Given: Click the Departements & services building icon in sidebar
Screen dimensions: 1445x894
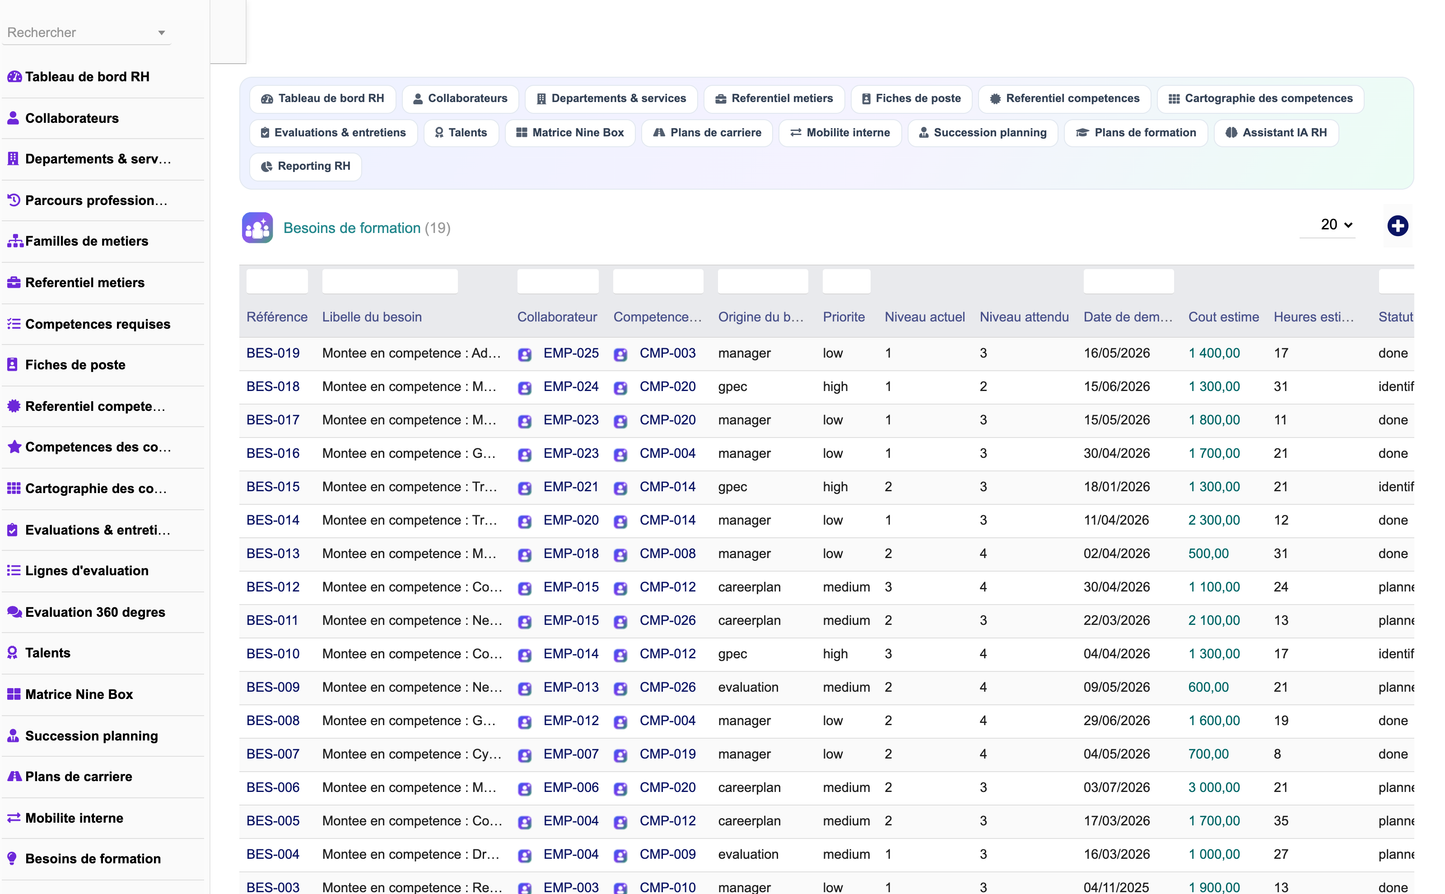Looking at the screenshot, I should coord(13,159).
